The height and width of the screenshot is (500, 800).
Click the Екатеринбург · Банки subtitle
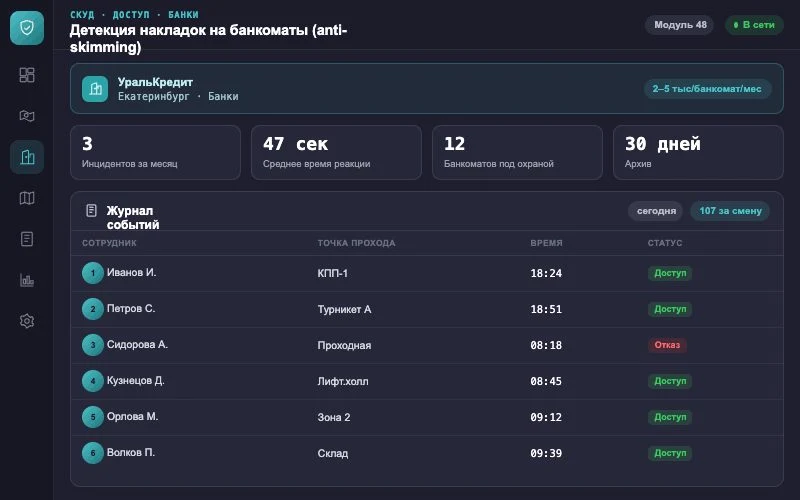tap(178, 96)
